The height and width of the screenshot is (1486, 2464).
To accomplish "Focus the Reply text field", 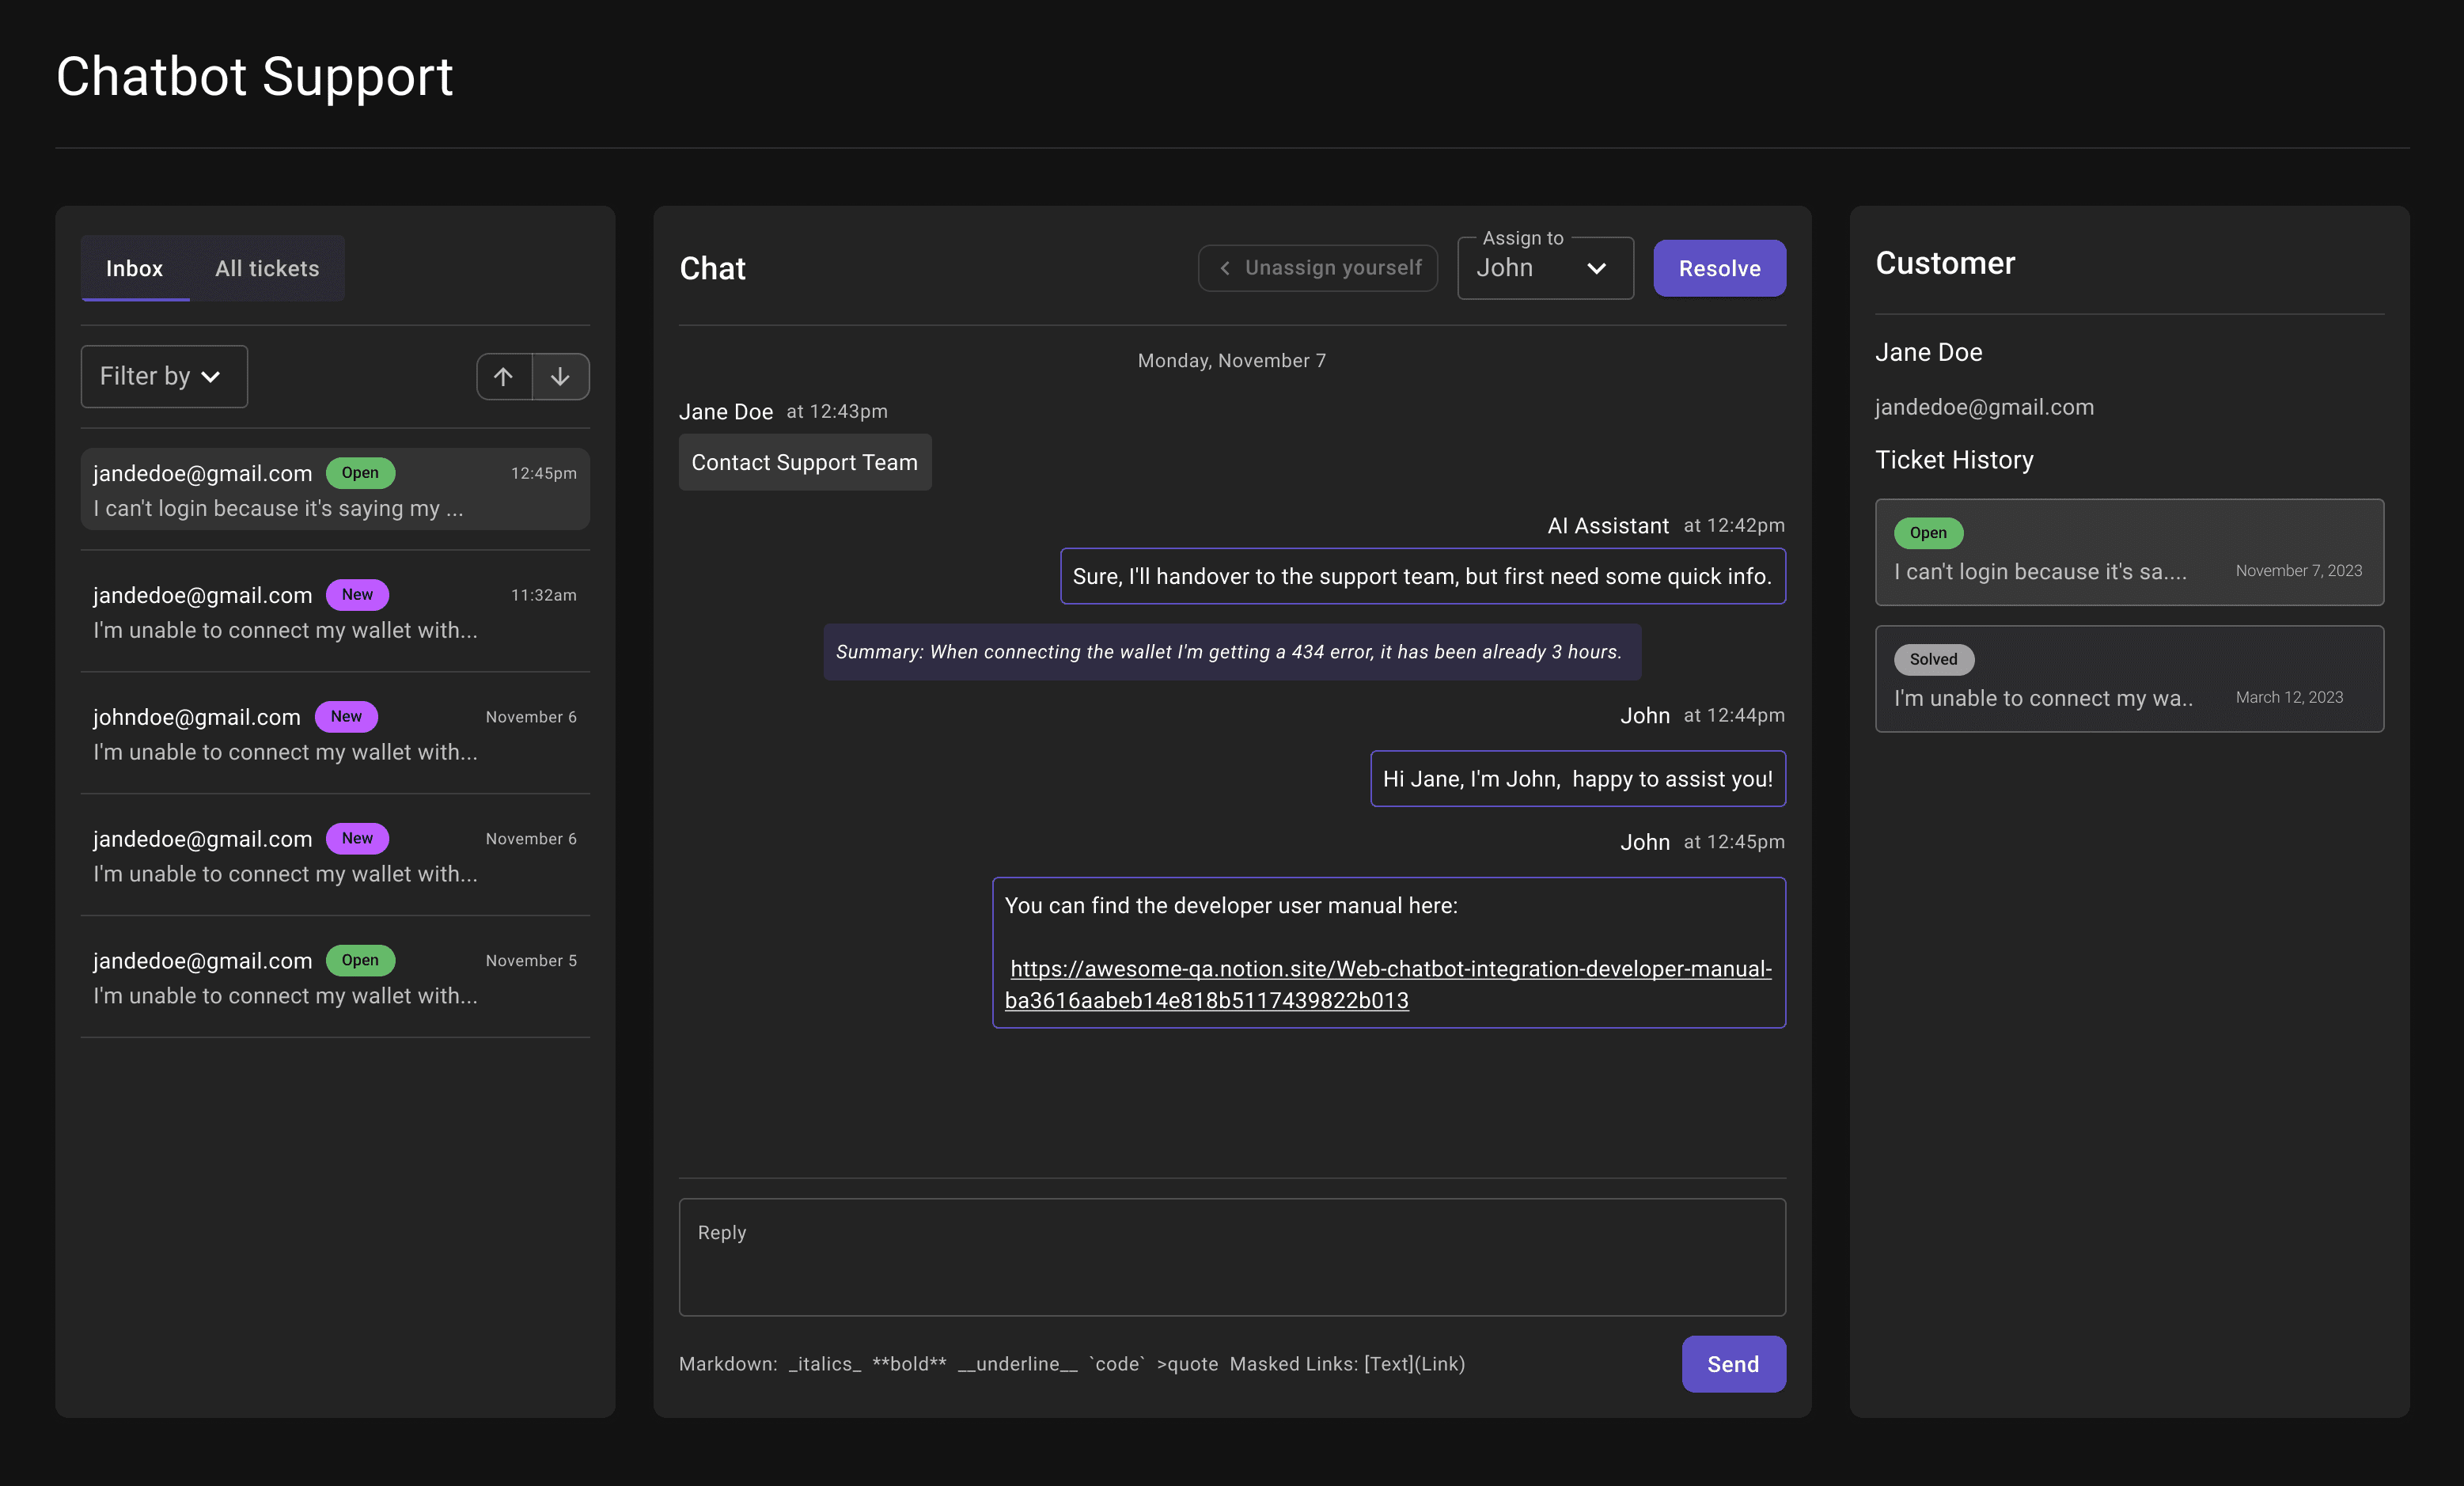I will pyautogui.click(x=1231, y=1257).
